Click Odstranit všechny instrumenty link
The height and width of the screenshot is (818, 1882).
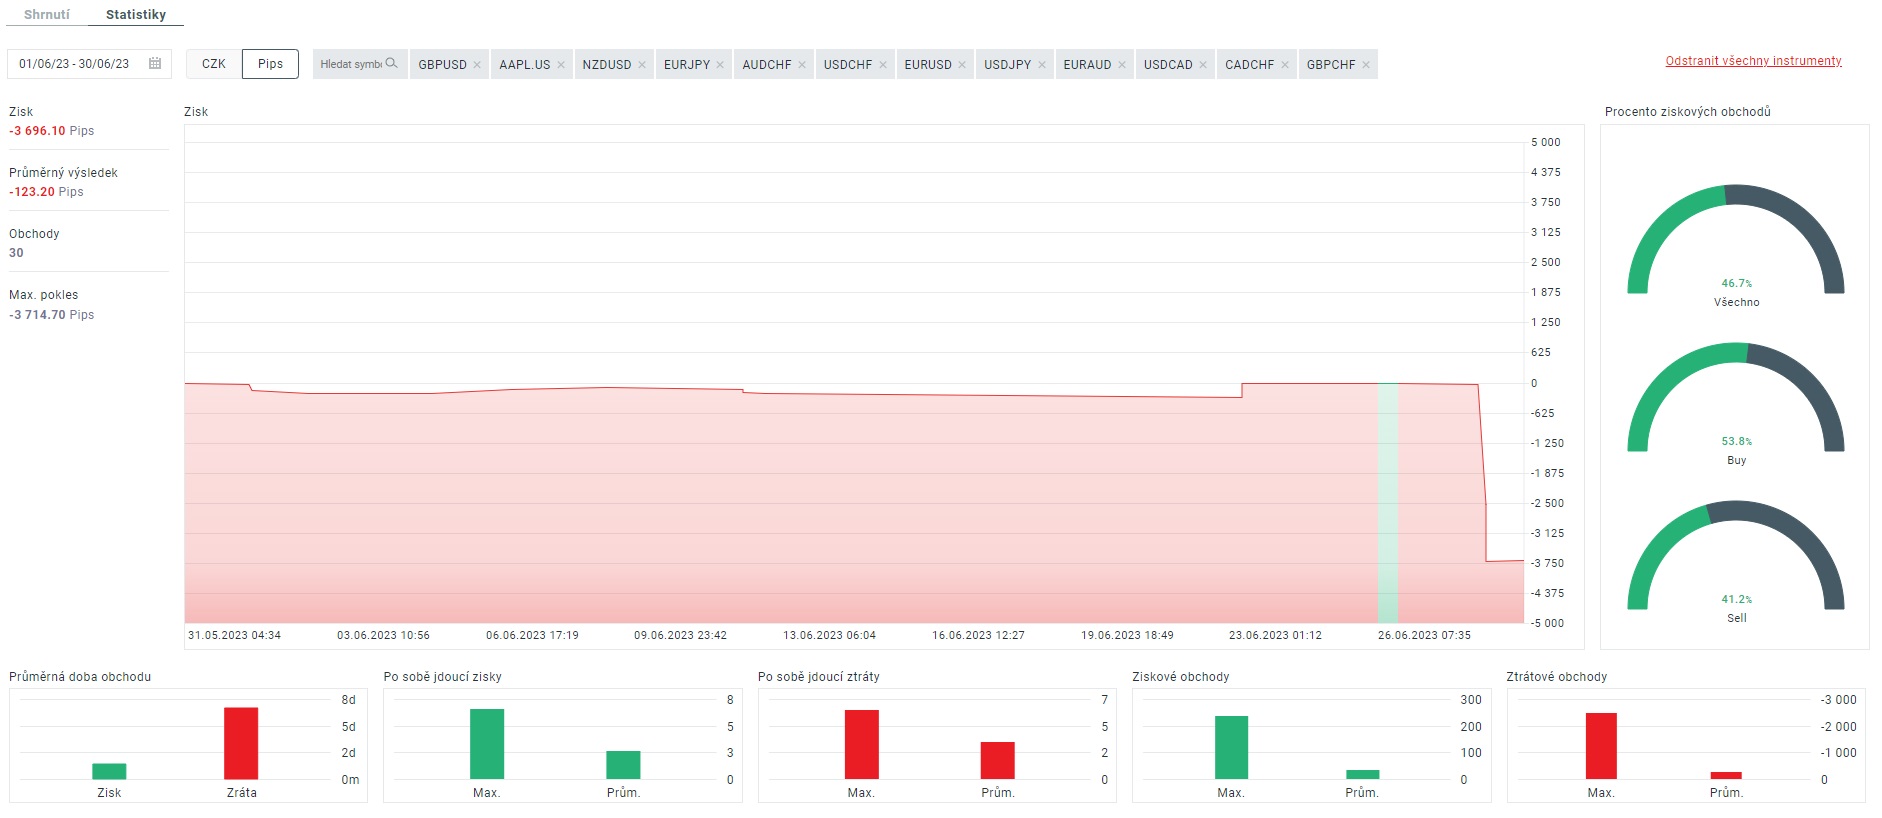click(1753, 61)
